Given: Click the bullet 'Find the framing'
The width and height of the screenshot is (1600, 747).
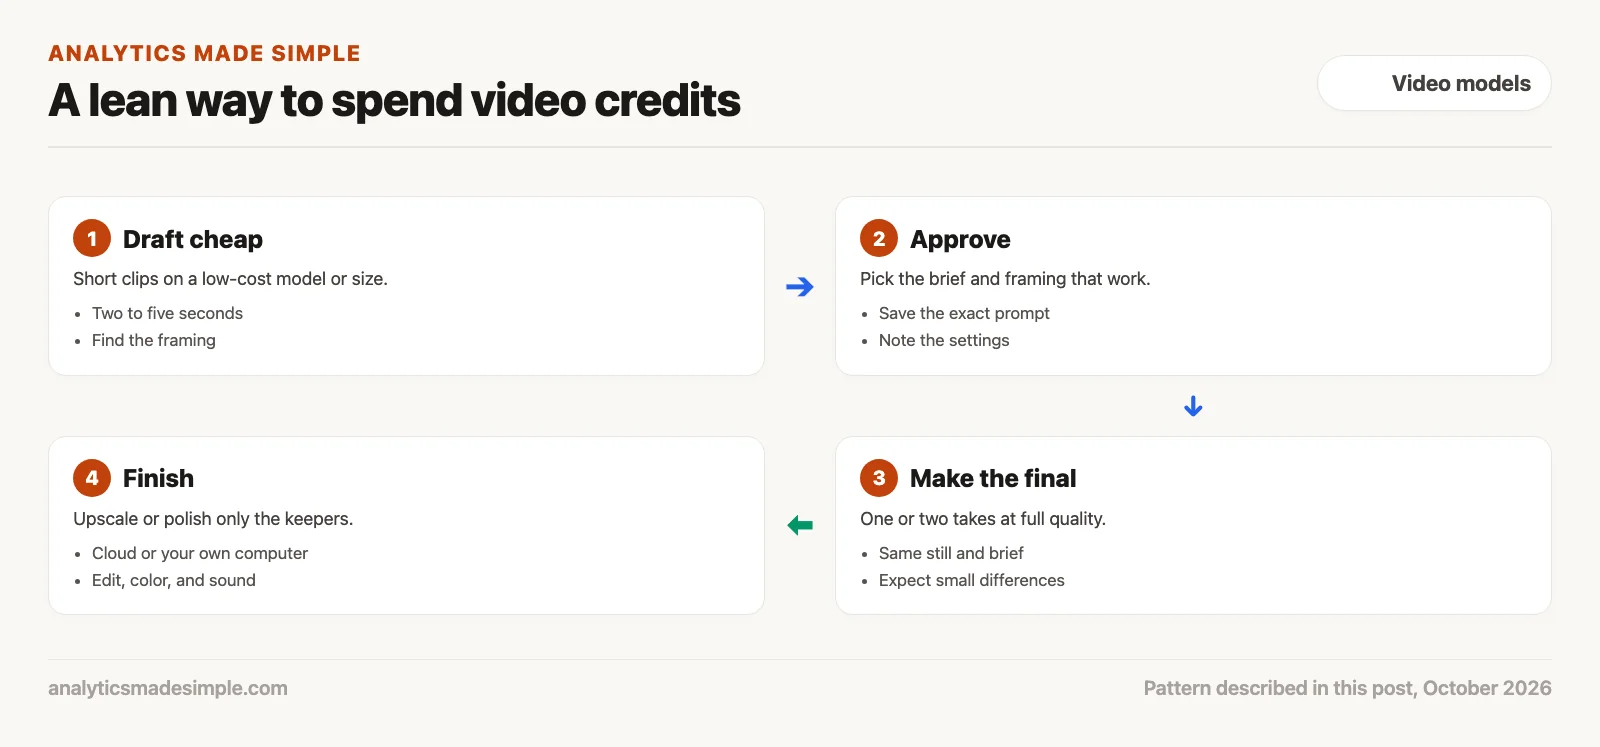Looking at the screenshot, I should pos(154,340).
